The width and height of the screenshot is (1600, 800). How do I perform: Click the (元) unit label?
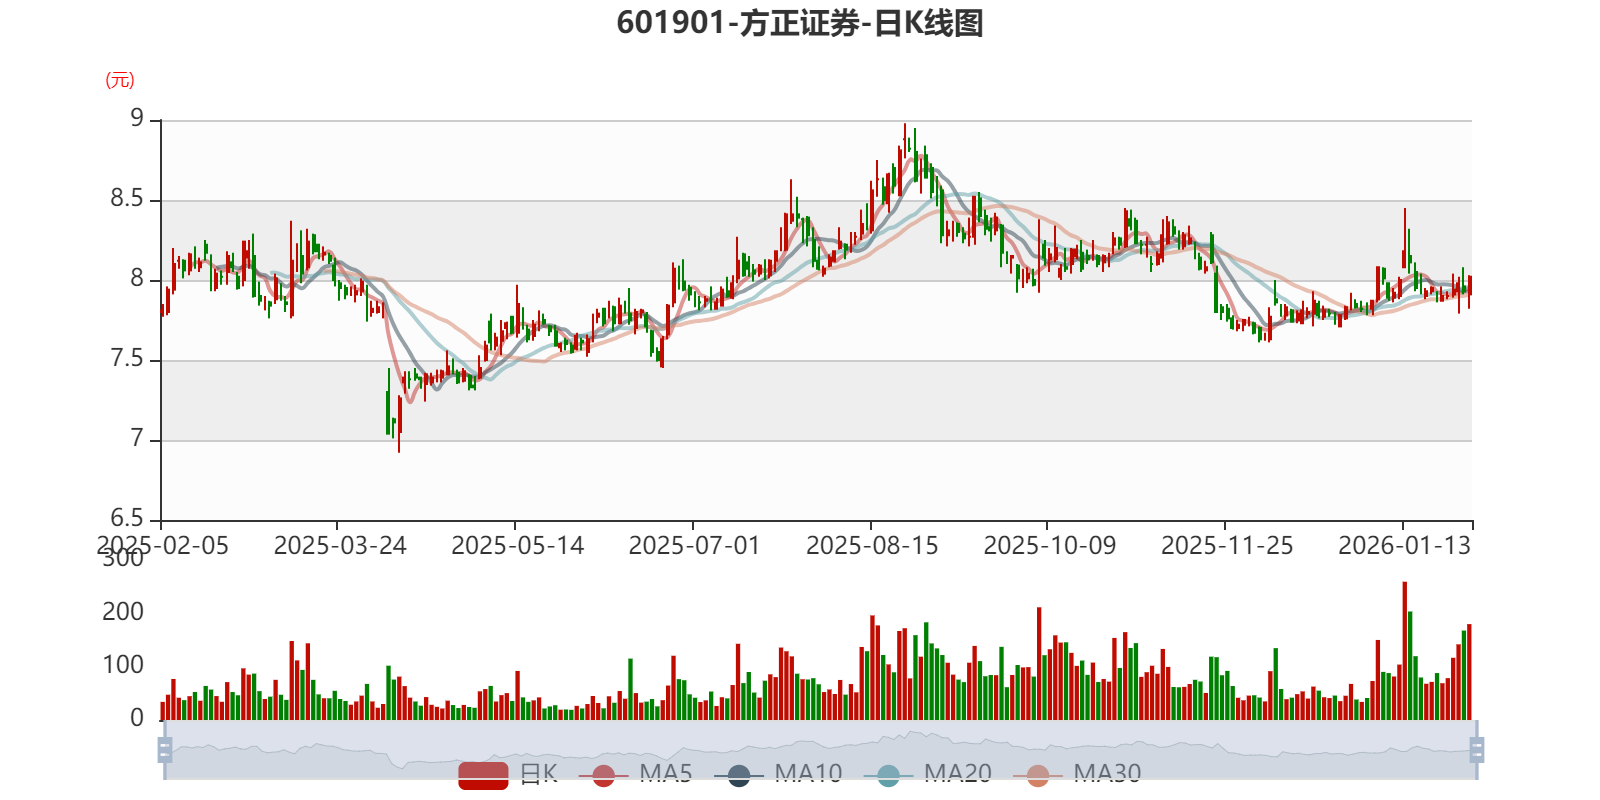pos(120,80)
